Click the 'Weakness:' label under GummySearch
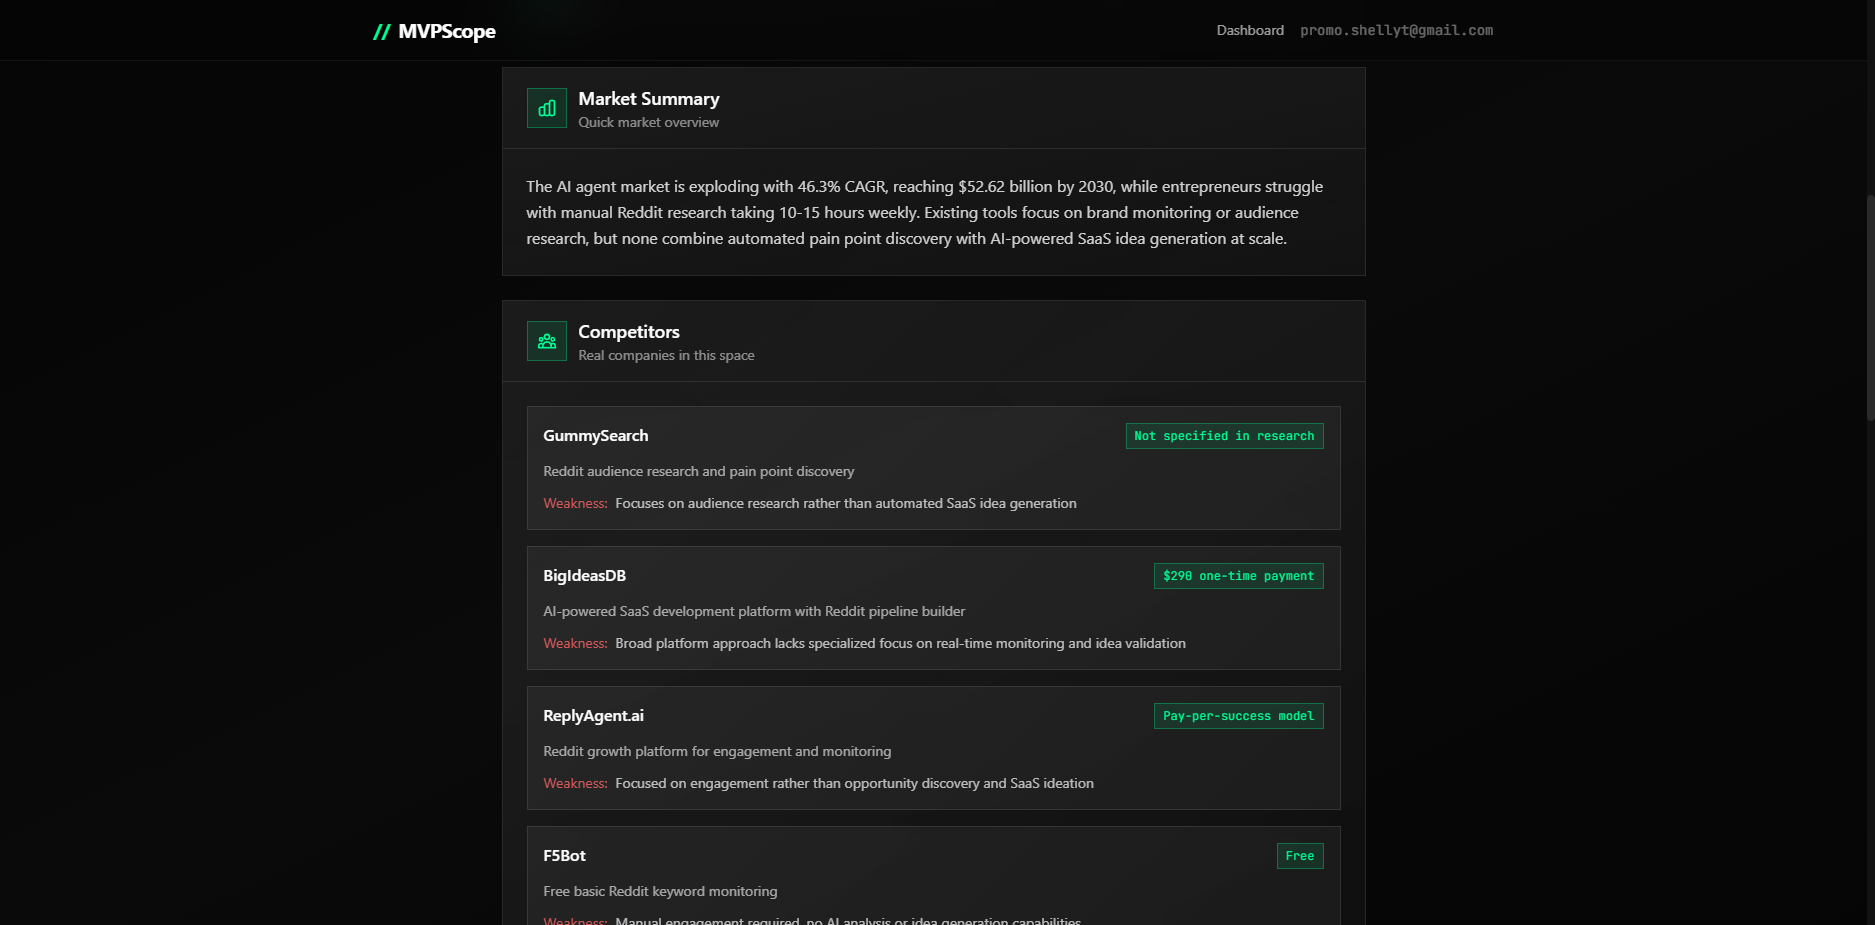The height and width of the screenshot is (925, 1875). [x=575, y=503]
